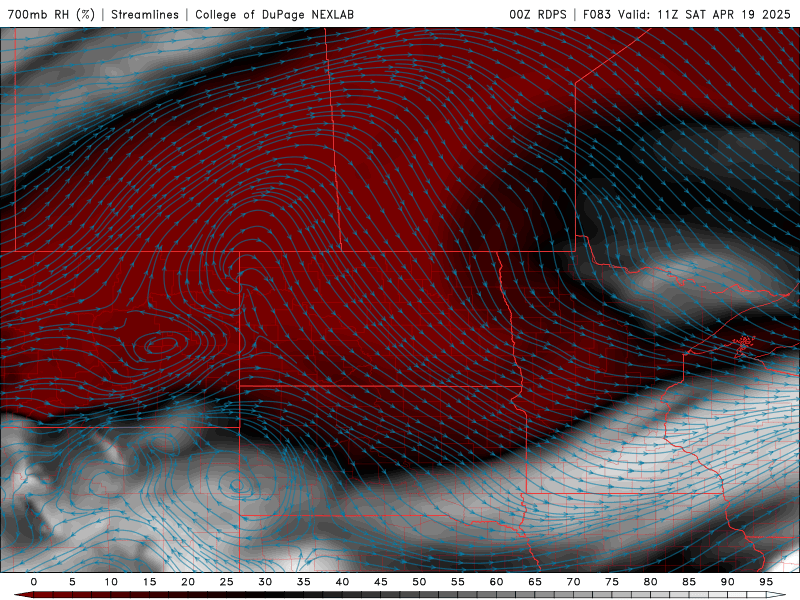Click the colorbar value label 35
The width and height of the screenshot is (800, 600).
[x=304, y=582]
